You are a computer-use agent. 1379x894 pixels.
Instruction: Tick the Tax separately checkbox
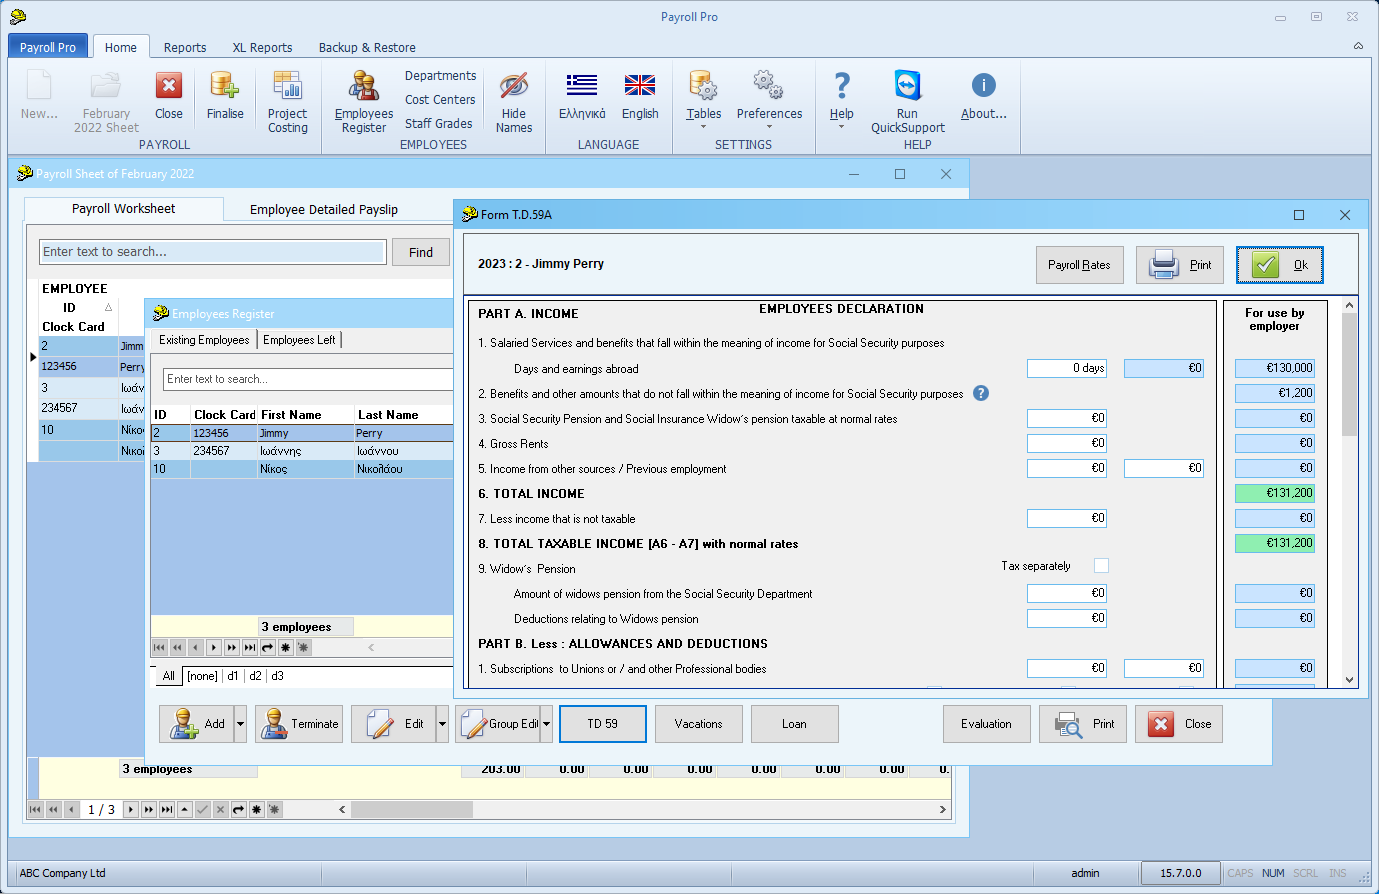click(x=1101, y=566)
